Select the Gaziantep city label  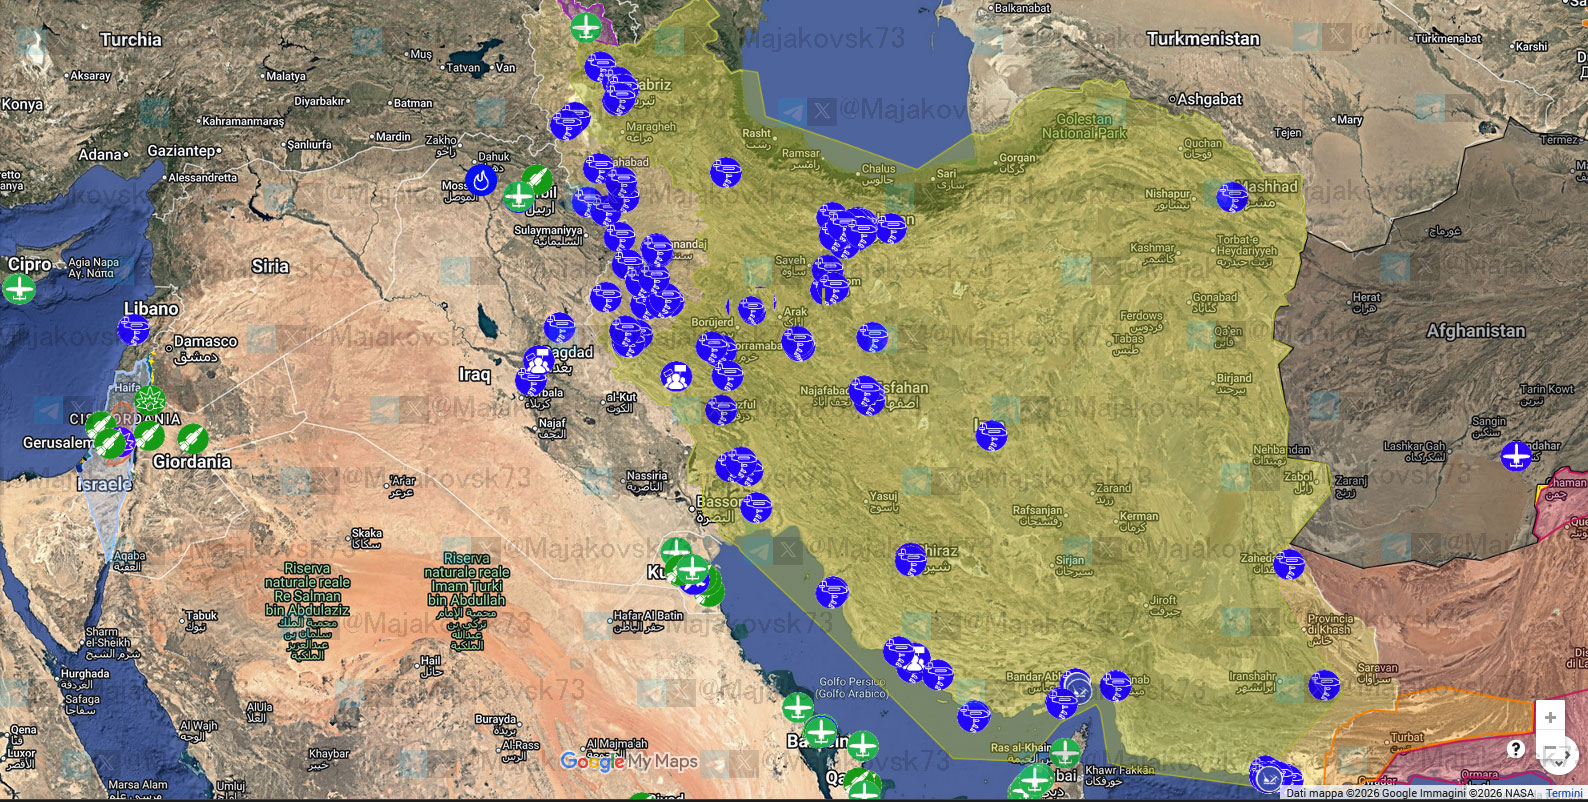(x=181, y=151)
